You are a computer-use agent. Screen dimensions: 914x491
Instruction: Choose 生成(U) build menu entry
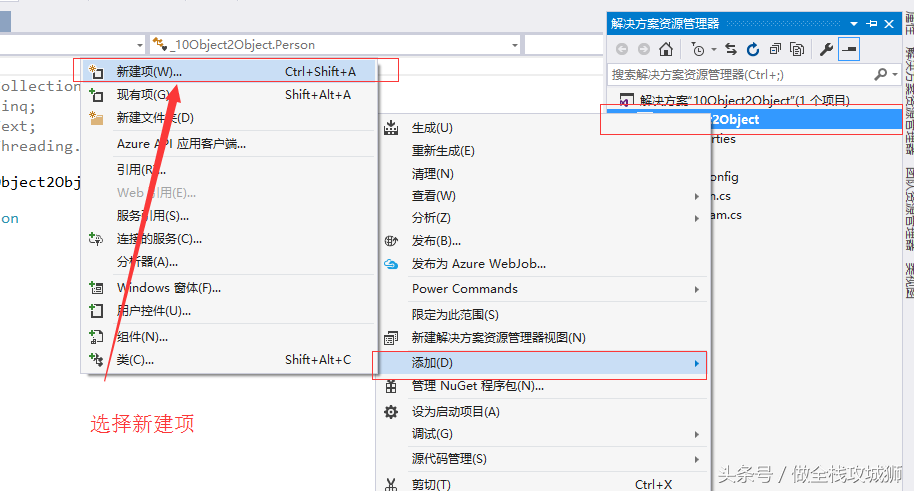pos(542,128)
